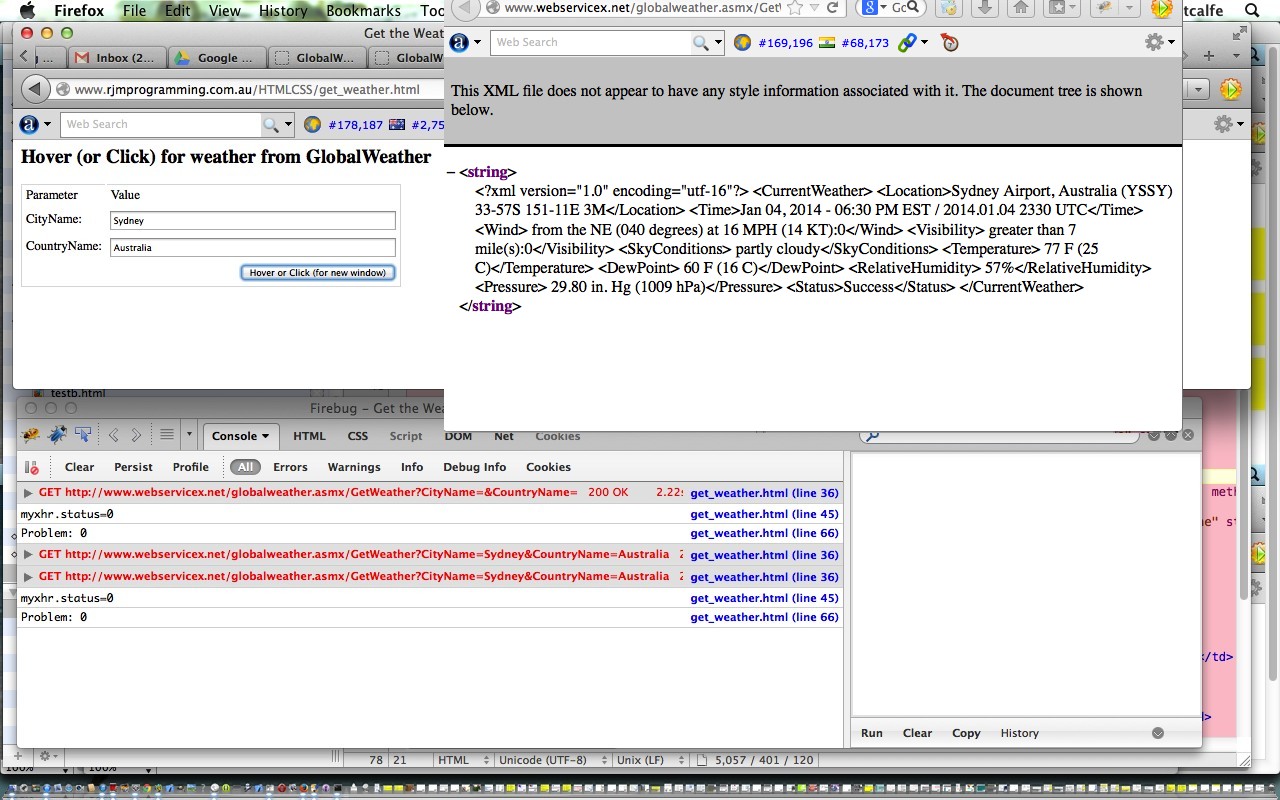
Task: Click the Inspect element pointer icon in Firebug
Action: [x=83, y=435]
